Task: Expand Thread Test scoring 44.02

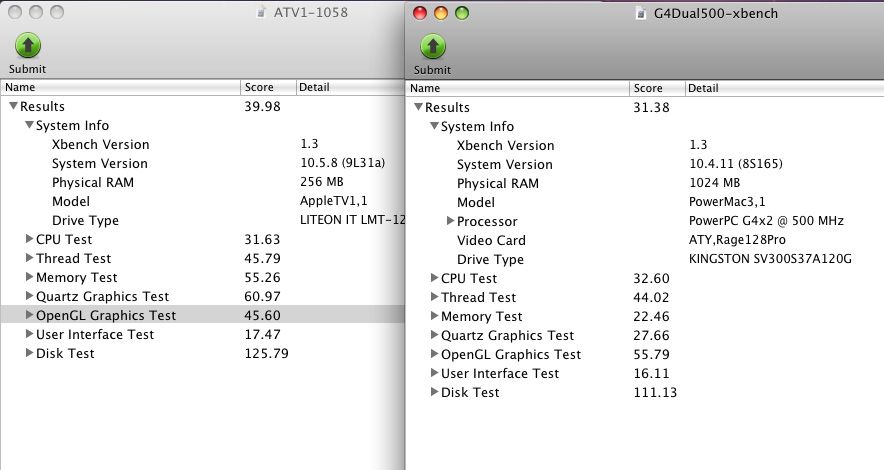Action: [434, 297]
